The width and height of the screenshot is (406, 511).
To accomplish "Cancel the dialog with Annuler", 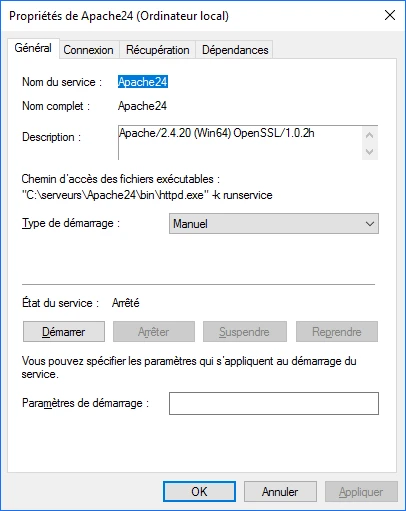I will (280, 491).
